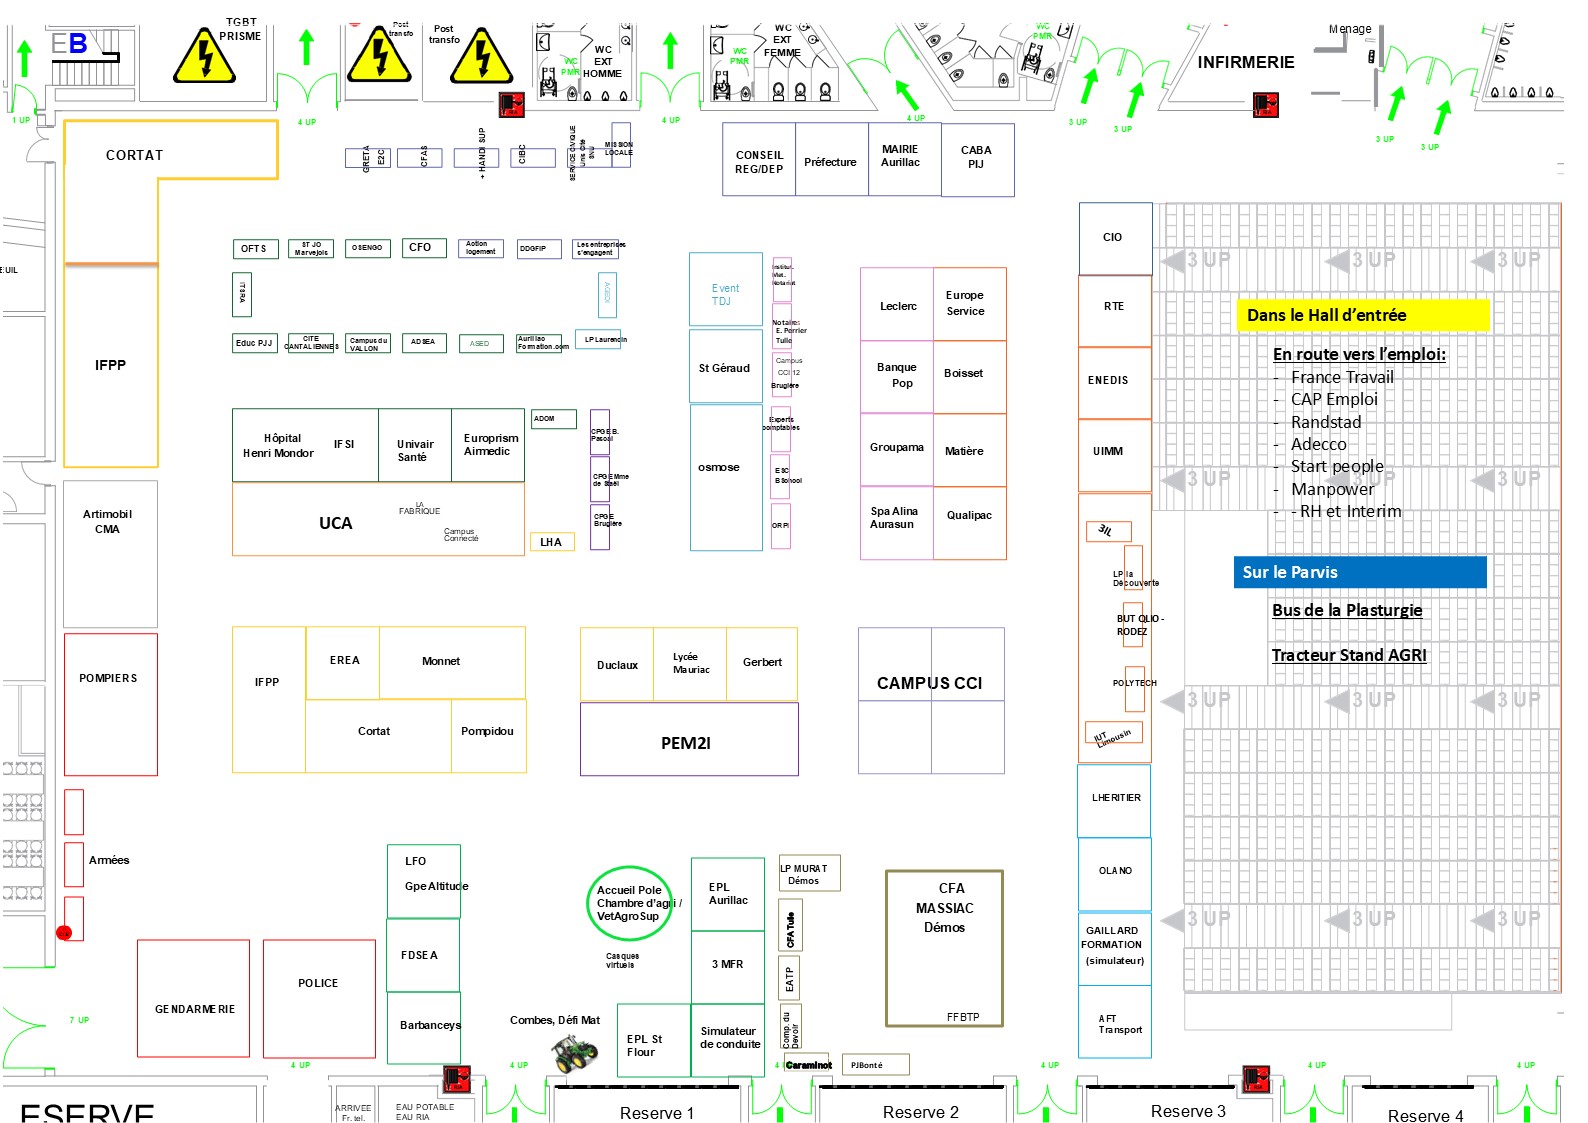Screen dimensions: 1588x1123
Task: Click the CABA PIJ stand
Action: pyautogui.click(x=978, y=160)
